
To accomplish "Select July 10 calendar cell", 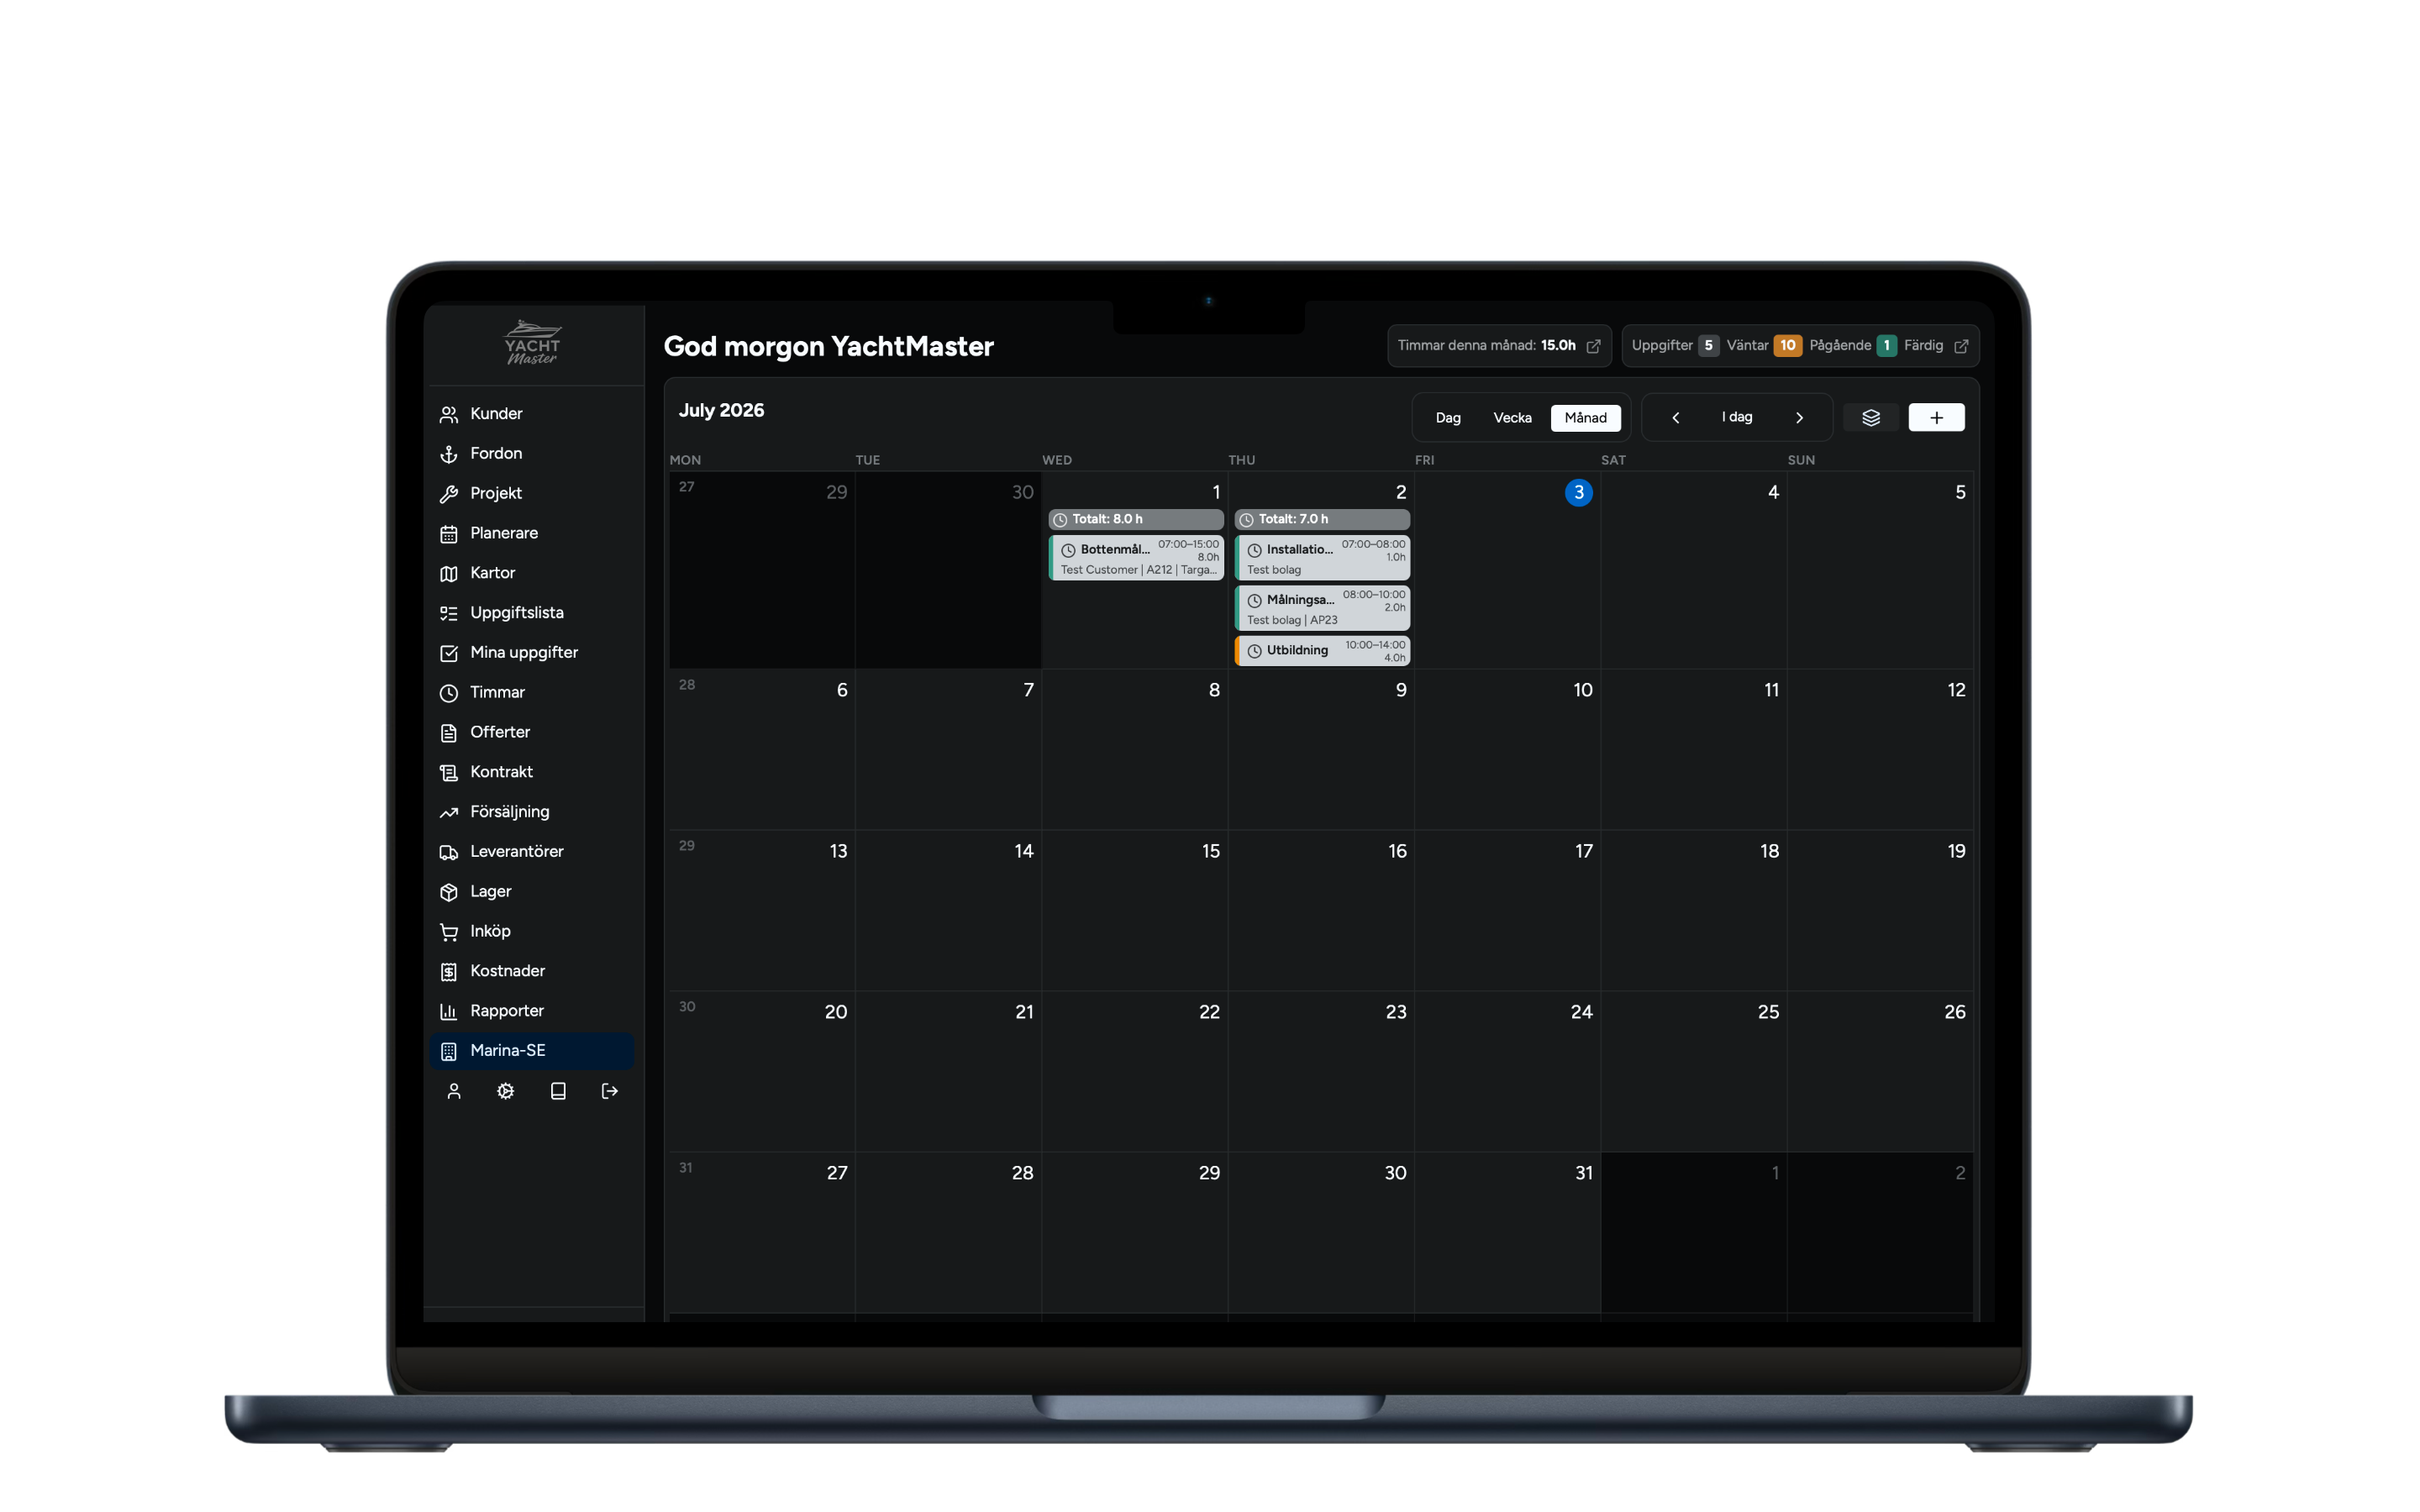I will [1507, 749].
